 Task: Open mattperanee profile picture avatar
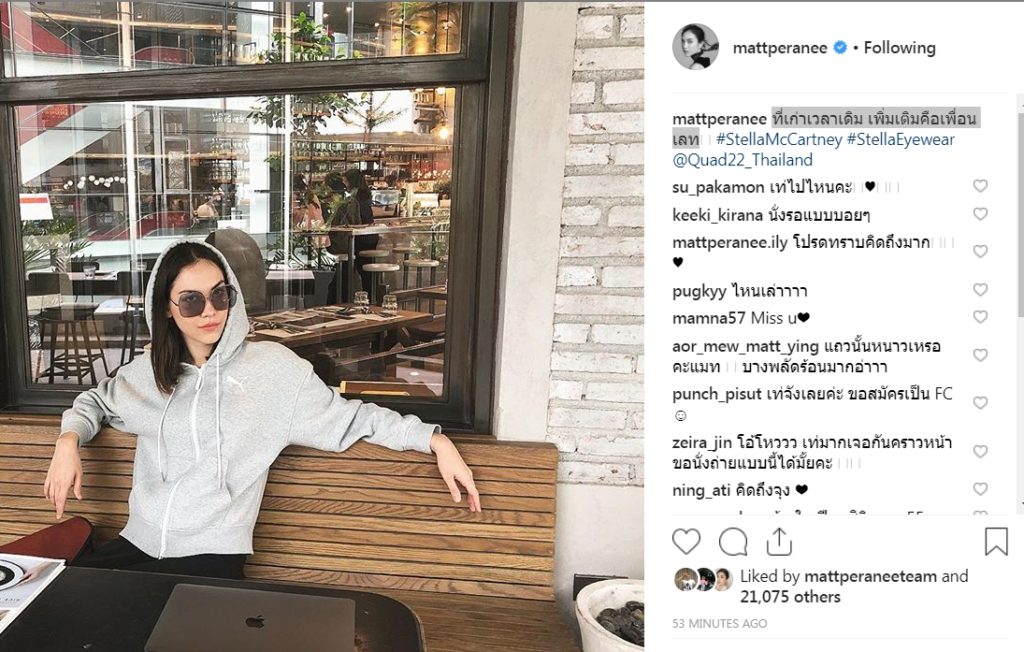click(x=696, y=47)
